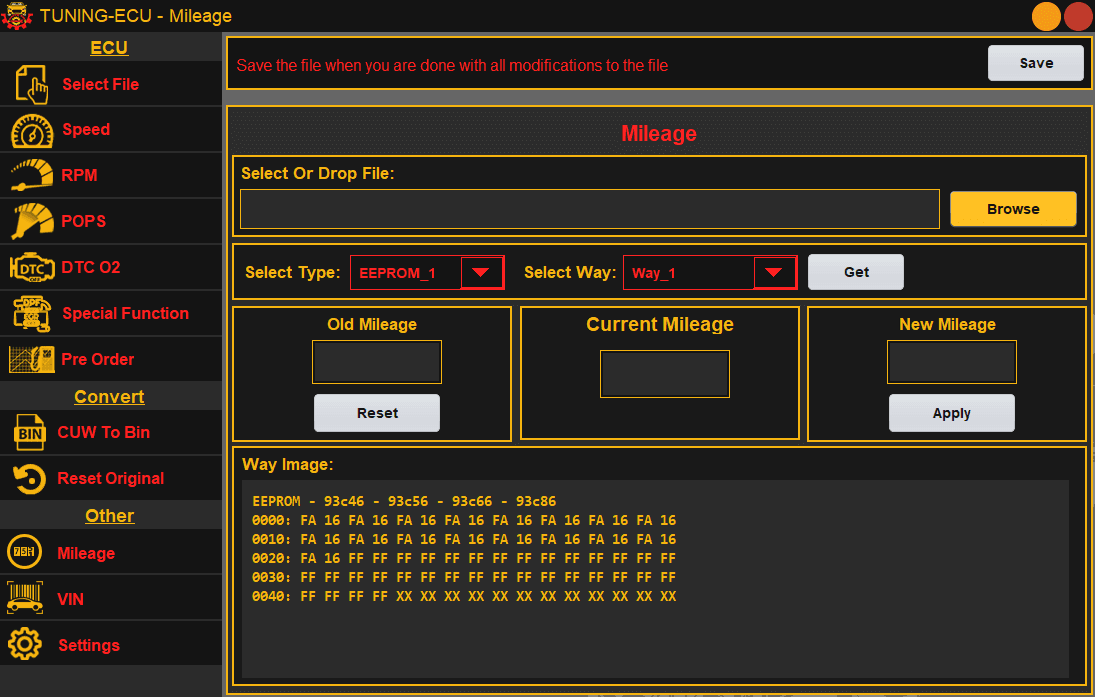
Task: Select the CUW To Bin converter
Action: (26, 432)
